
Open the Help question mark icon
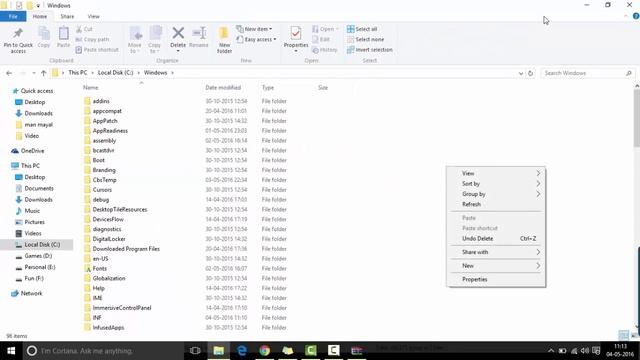pos(636,16)
